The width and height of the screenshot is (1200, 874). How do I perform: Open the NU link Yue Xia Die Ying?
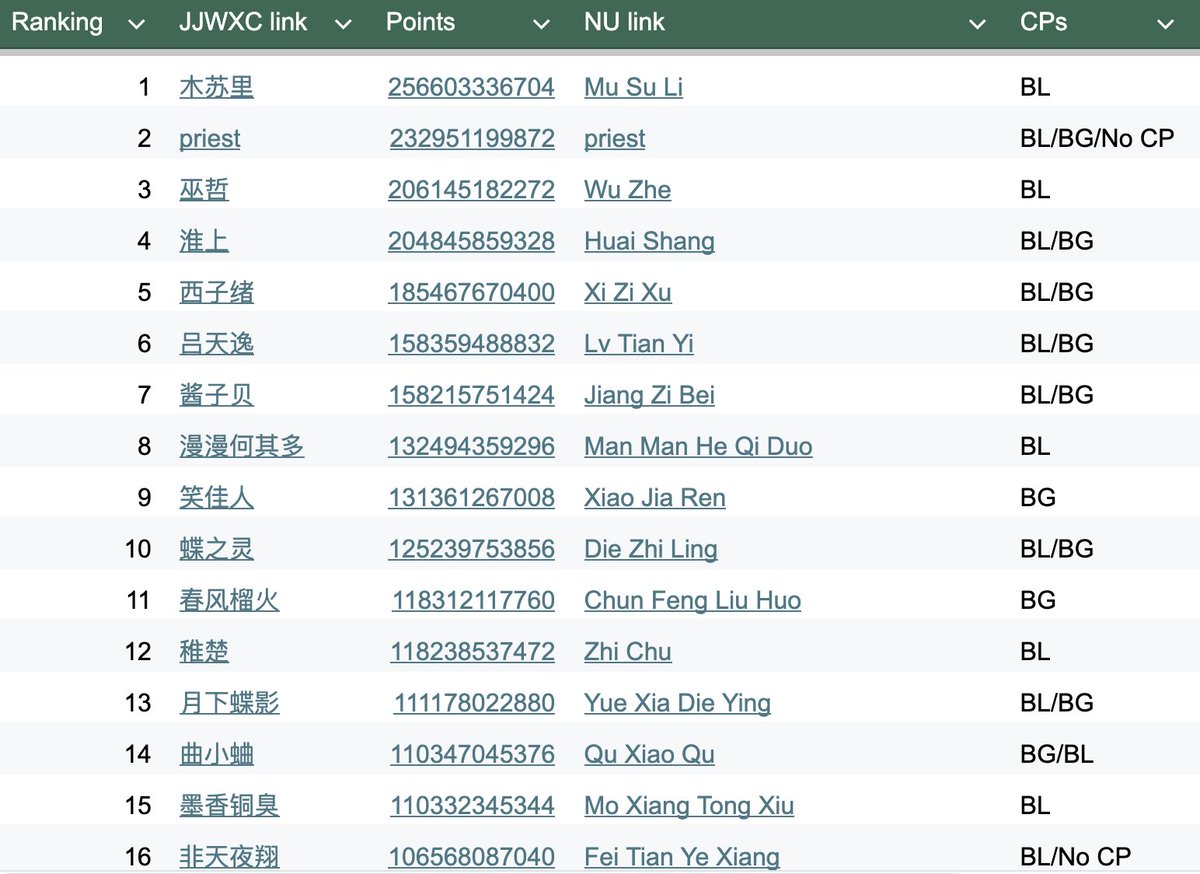[x=678, y=703]
